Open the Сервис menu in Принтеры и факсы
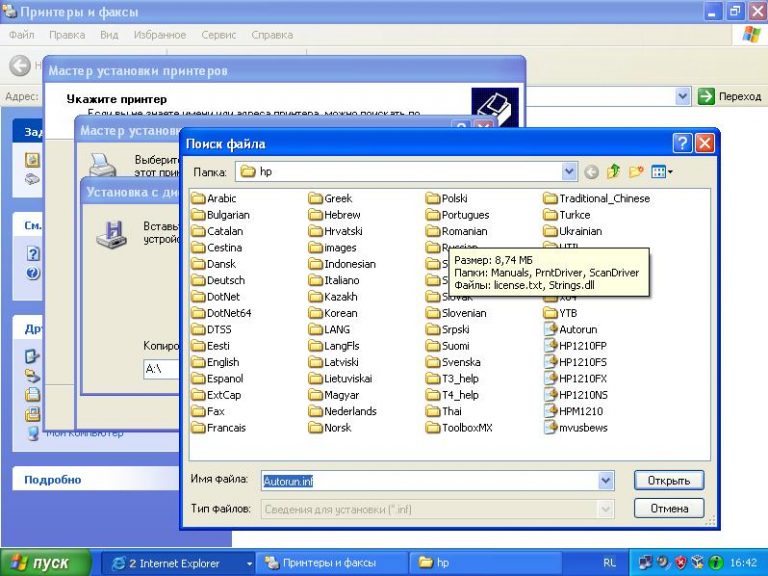768x576 pixels. pos(218,35)
